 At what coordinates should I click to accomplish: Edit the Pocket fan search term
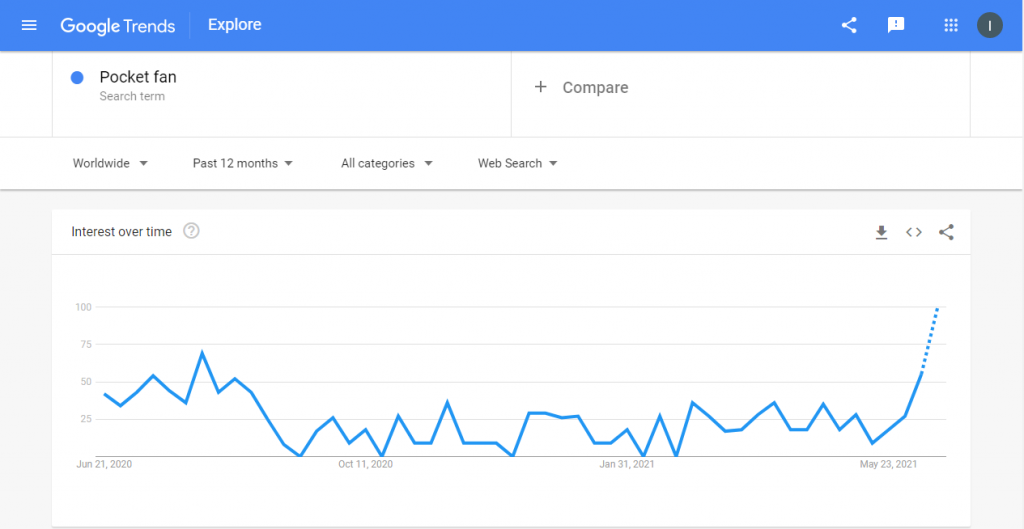click(x=138, y=77)
